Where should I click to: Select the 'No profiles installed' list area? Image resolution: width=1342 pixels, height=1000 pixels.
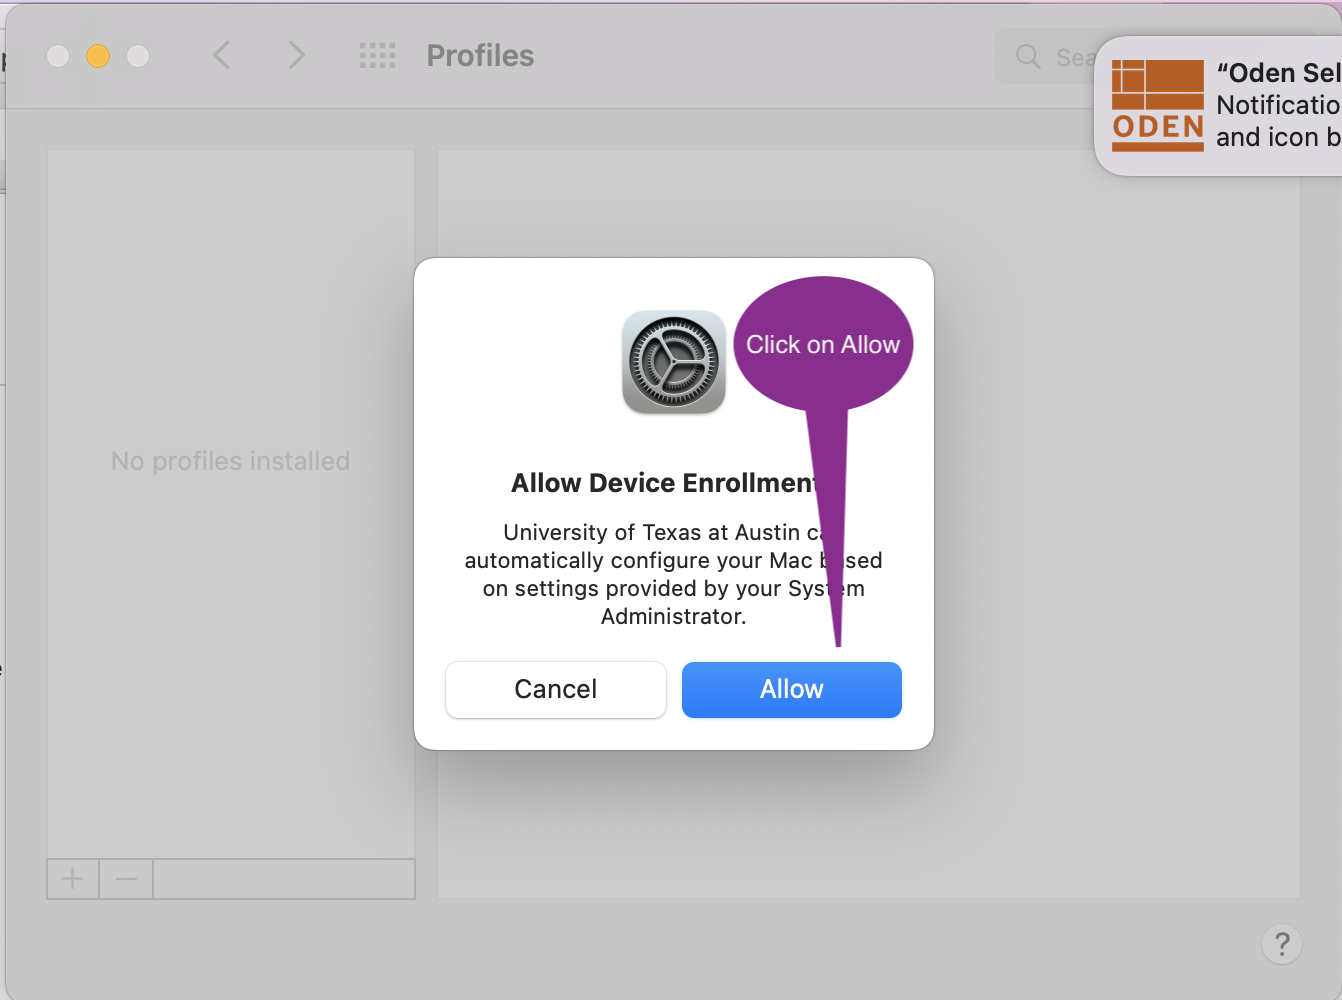point(230,461)
